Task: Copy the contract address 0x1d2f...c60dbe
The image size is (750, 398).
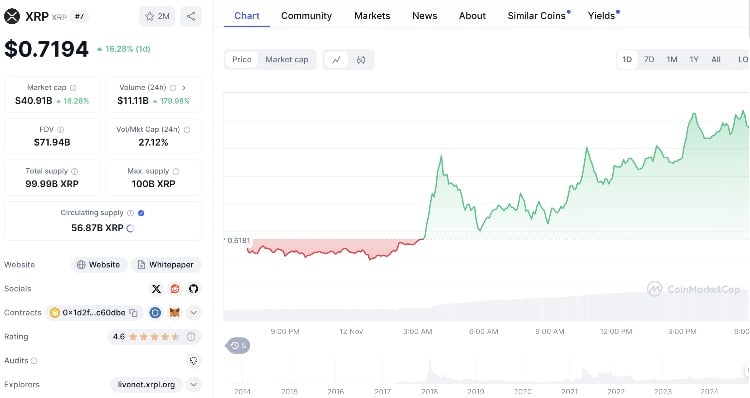Action: coord(133,313)
